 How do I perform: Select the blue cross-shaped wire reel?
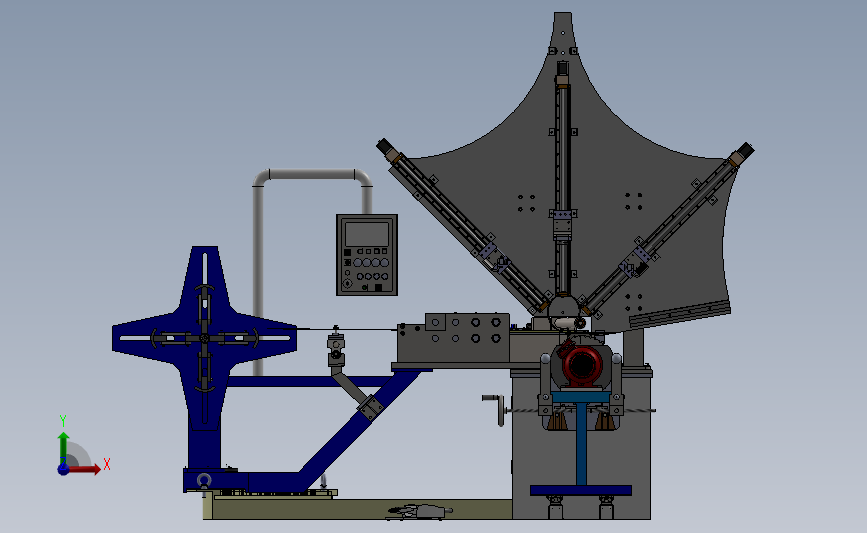[x=205, y=338]
